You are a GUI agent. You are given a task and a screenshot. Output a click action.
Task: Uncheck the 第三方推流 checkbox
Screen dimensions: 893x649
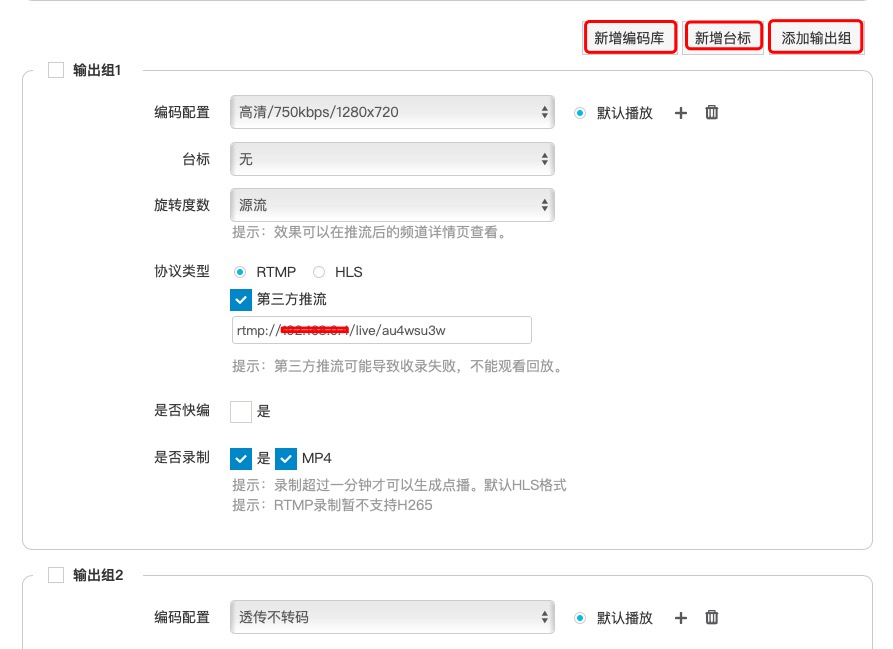(241, 299)
